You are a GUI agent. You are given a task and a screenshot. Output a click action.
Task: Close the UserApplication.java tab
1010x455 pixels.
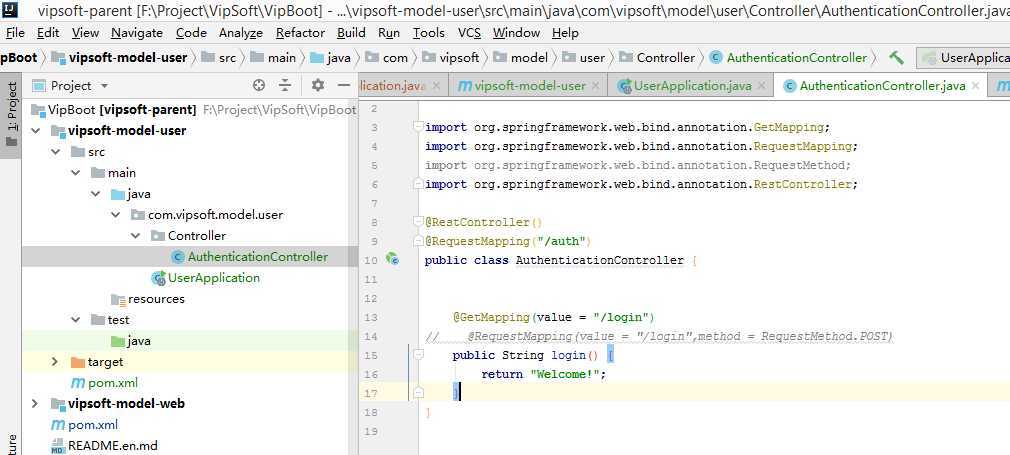[x=762, y=86]
